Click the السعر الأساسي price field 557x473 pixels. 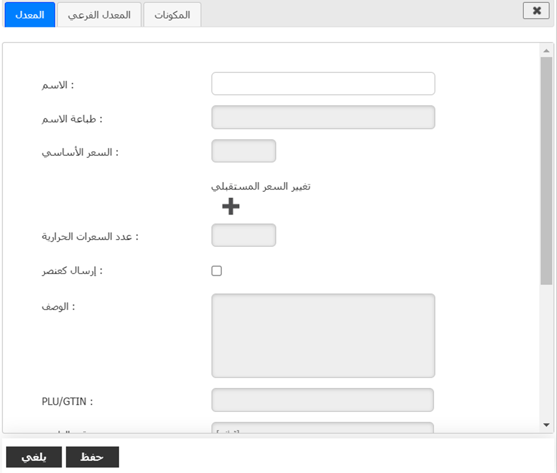click(244, 151)
